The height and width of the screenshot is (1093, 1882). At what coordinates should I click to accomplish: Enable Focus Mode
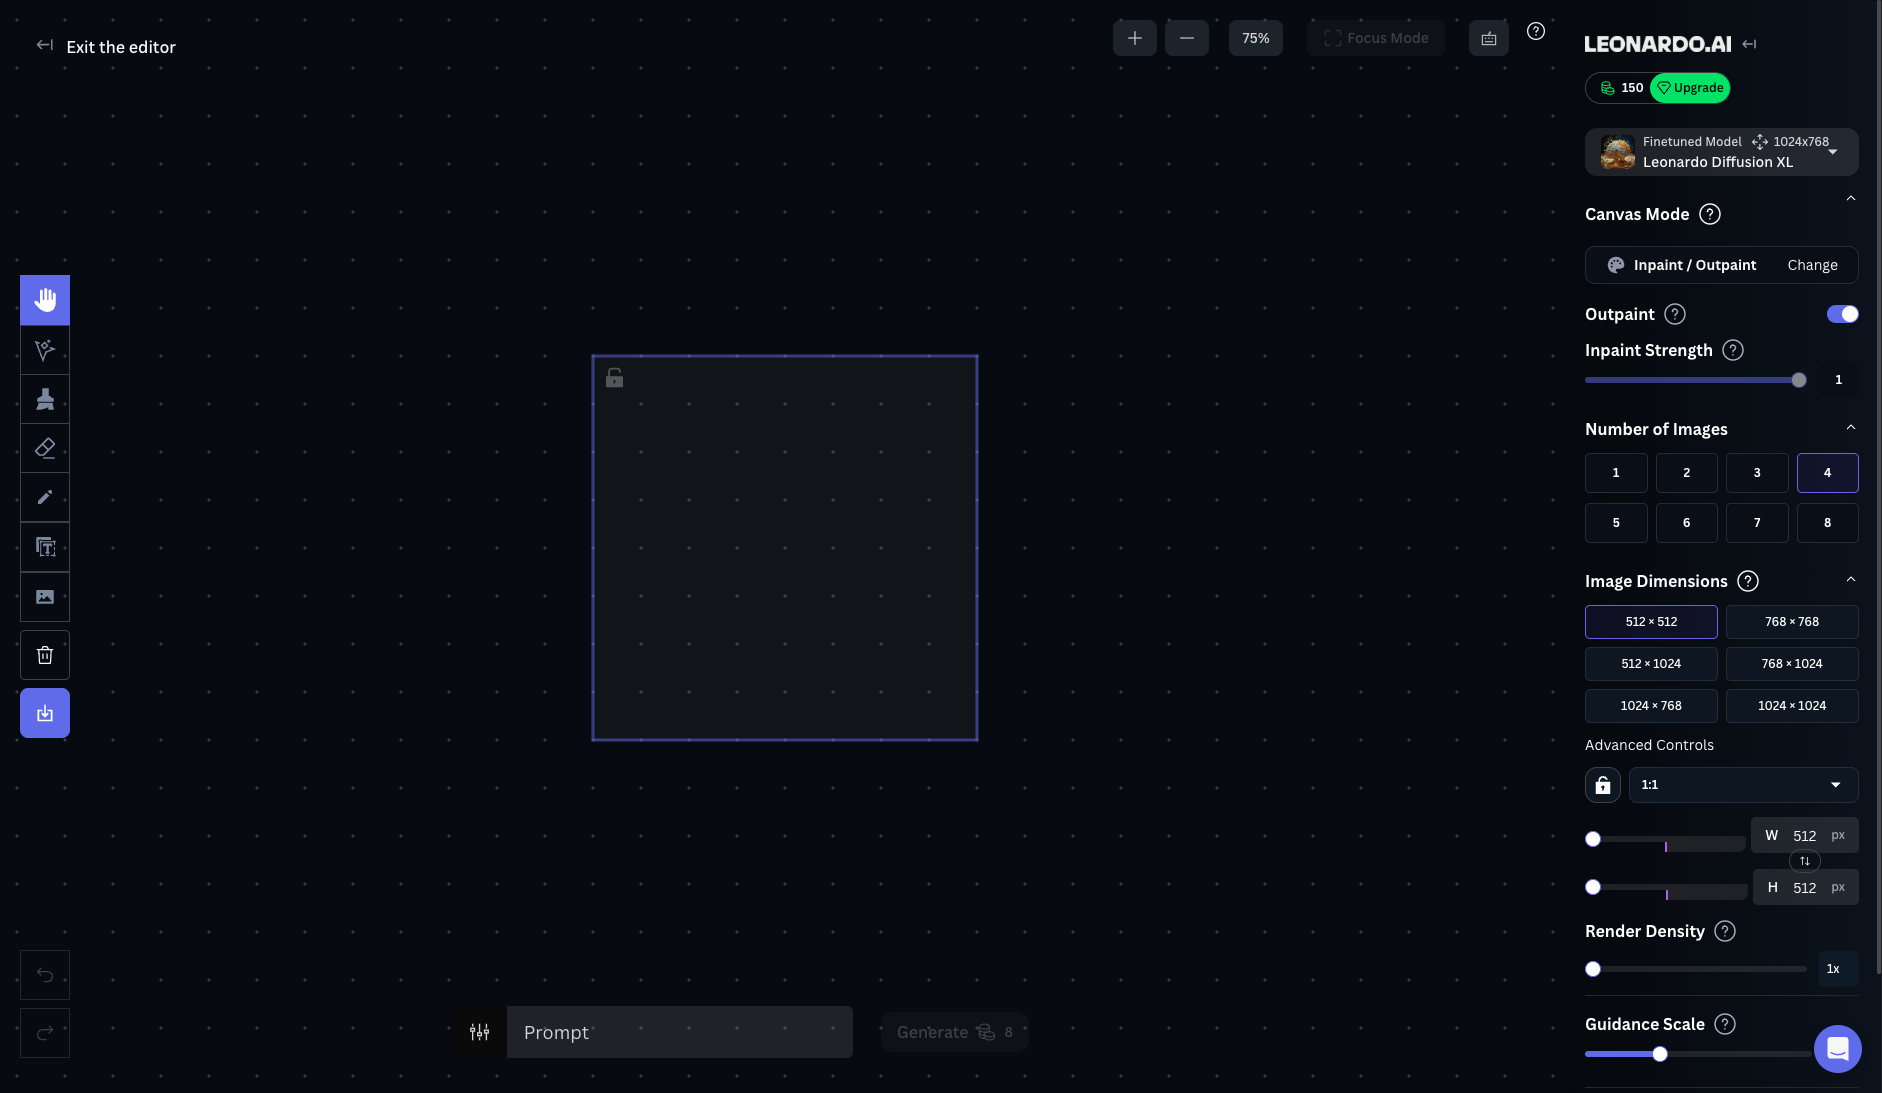(1376, 38)
